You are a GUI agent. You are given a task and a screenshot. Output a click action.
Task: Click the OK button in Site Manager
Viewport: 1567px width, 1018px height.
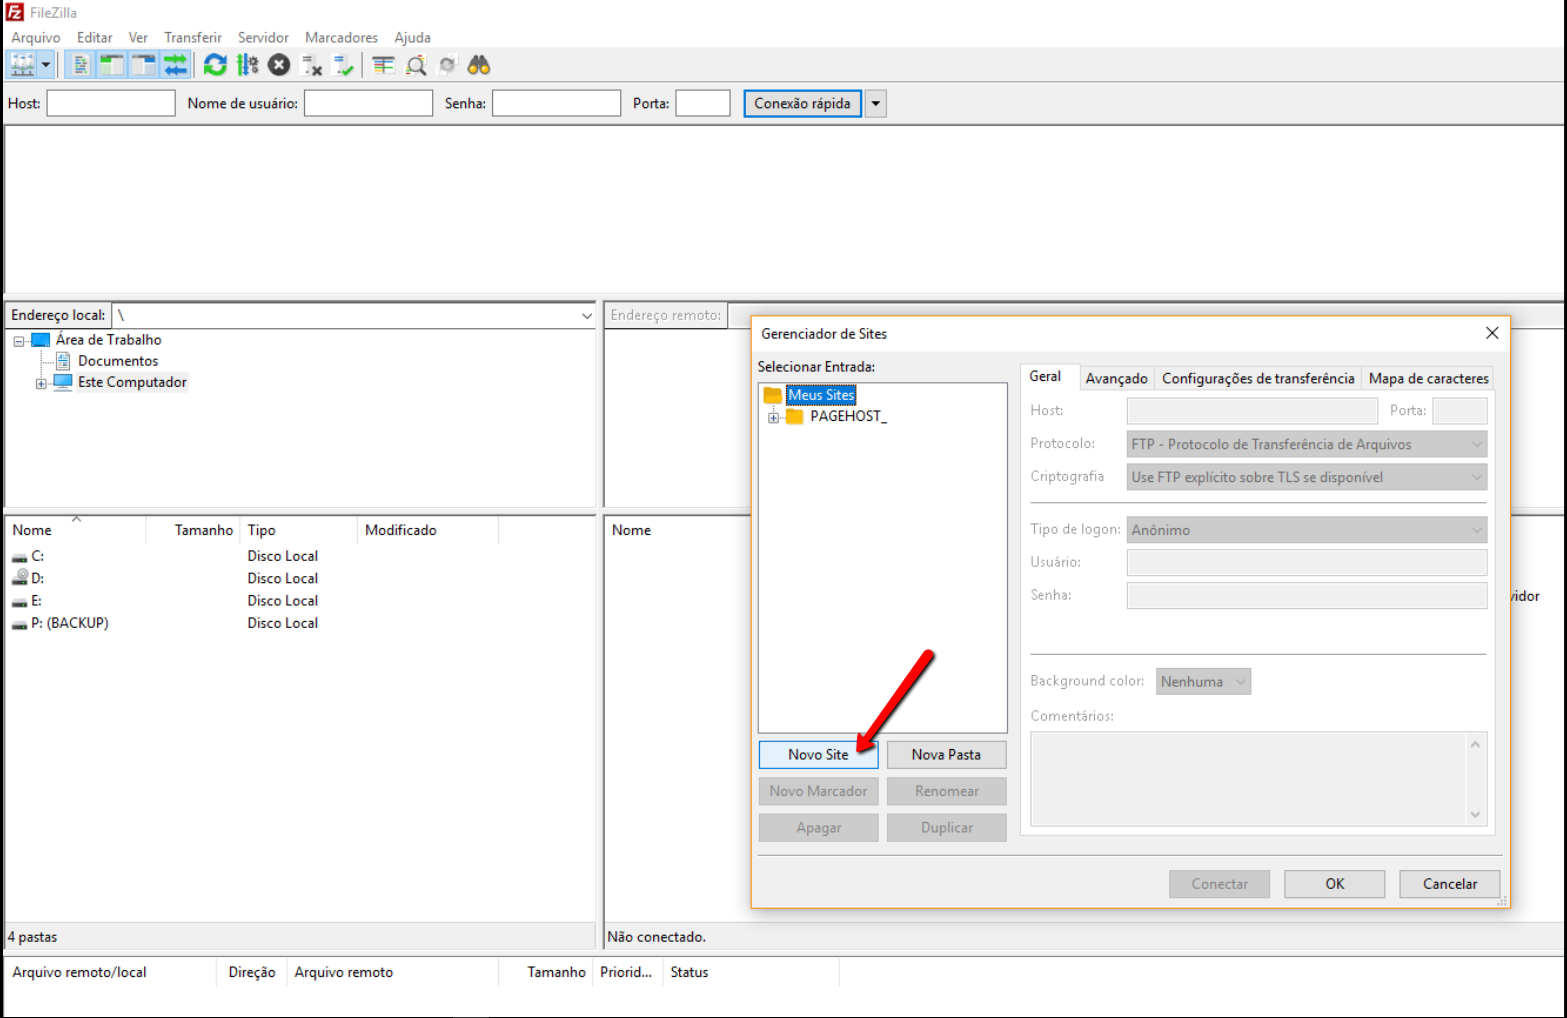pyautogui.click(x=1334, y=884)
